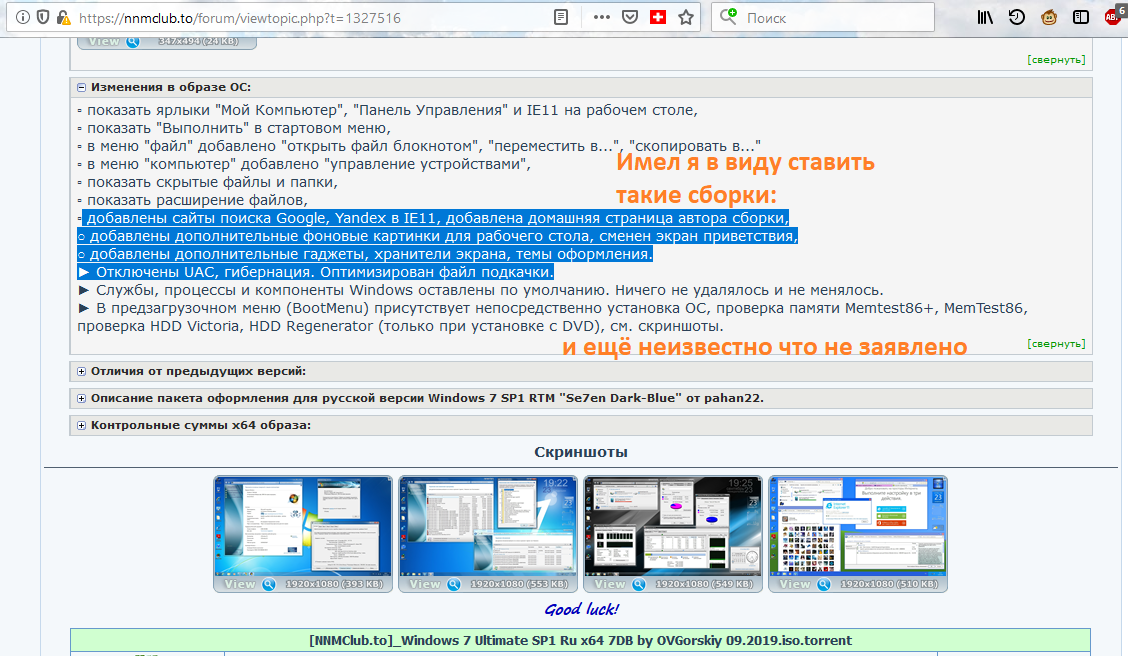
Task: Click magnifier icon on 553 KB screenshot
Action: [x=454, y=584]
